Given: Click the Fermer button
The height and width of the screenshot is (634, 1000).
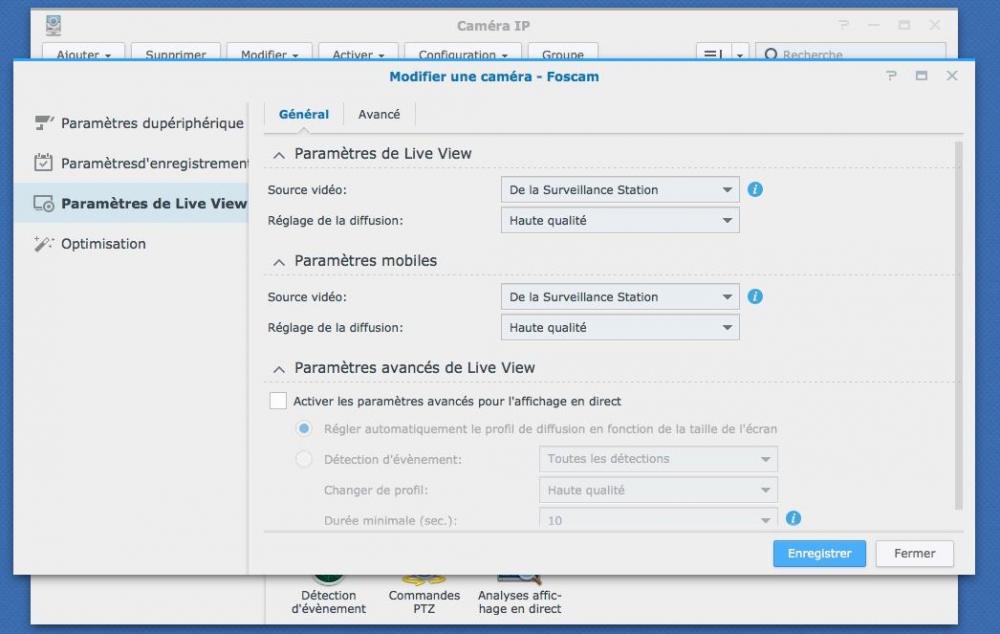Looking at the screenshot, I should click(x=914, y=554).
